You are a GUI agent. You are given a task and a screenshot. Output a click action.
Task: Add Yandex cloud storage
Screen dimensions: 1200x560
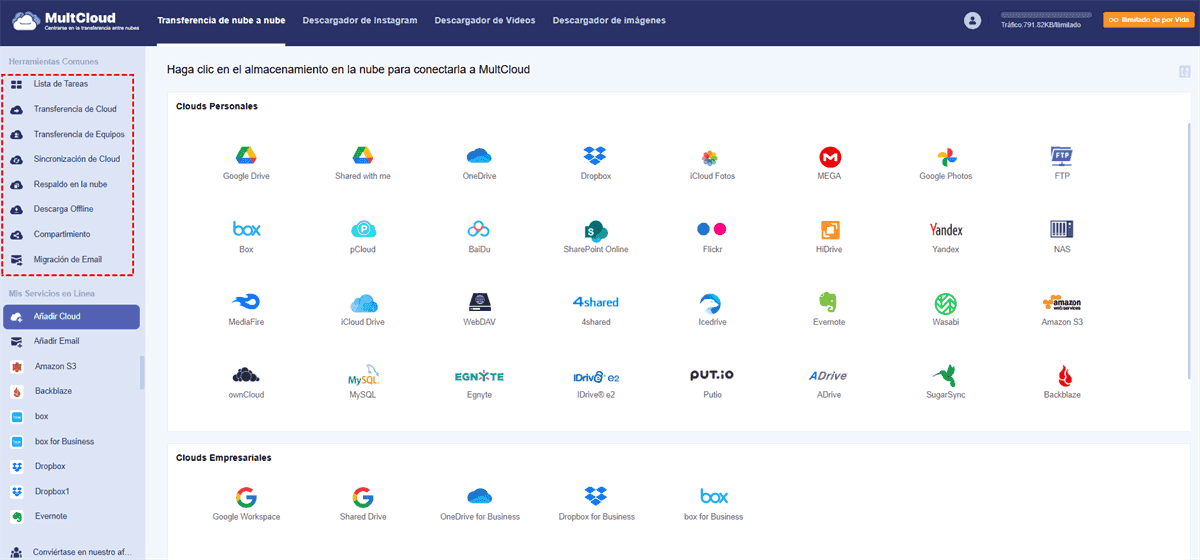tap(946, 236)
